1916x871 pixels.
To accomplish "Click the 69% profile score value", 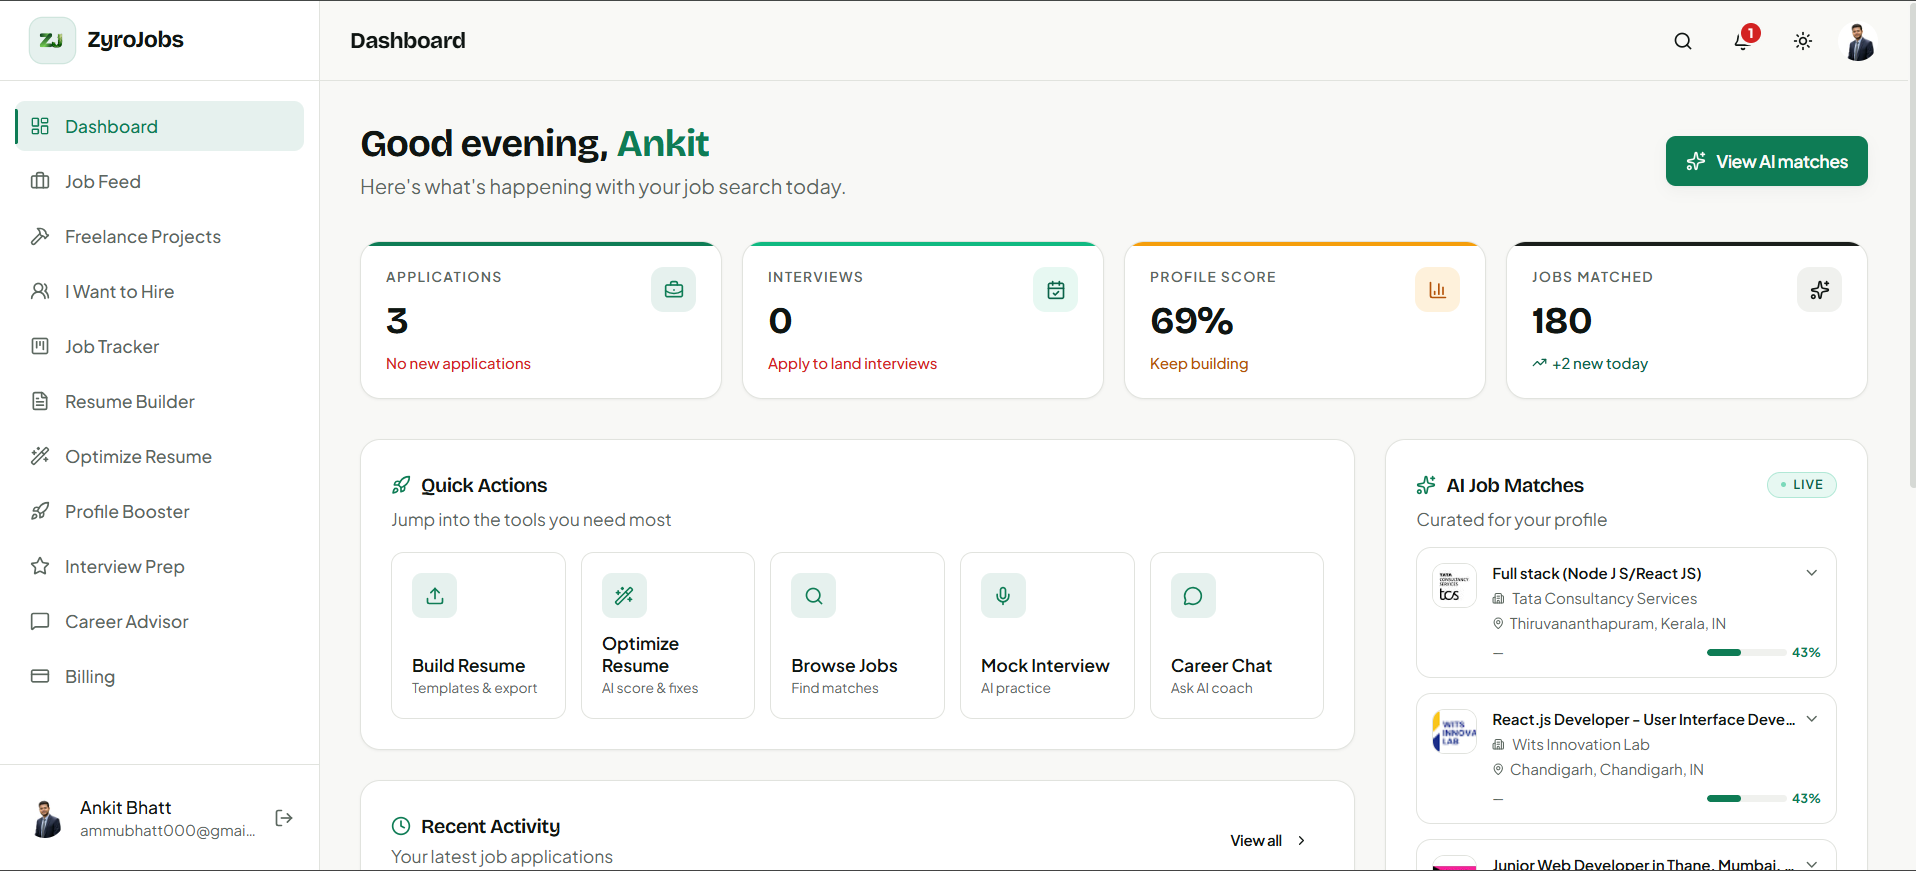I will [1192, 321].
